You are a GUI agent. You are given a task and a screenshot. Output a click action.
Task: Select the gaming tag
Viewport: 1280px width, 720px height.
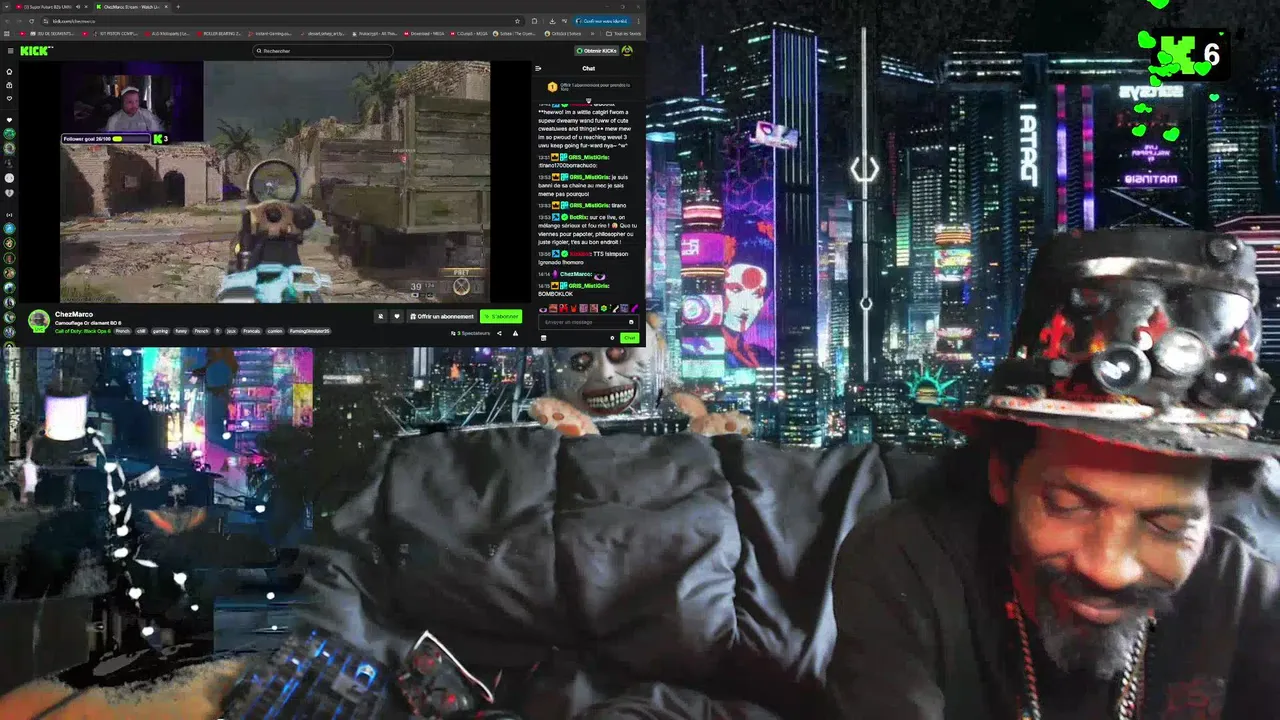coord(160,331)
